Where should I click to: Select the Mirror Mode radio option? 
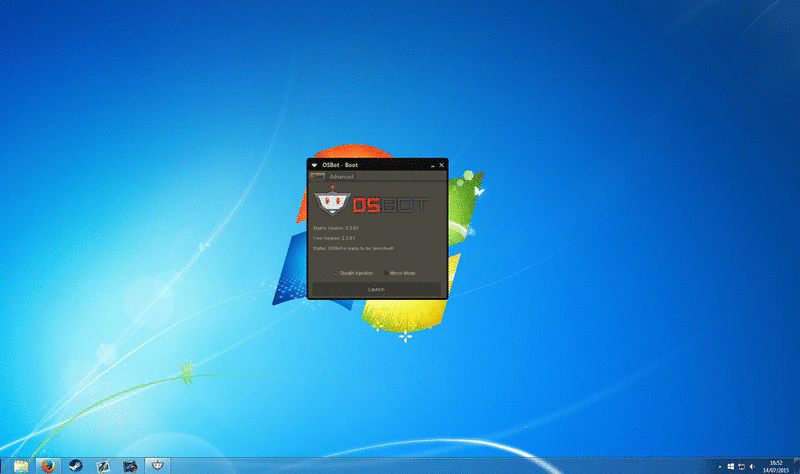tap(399, 273)
